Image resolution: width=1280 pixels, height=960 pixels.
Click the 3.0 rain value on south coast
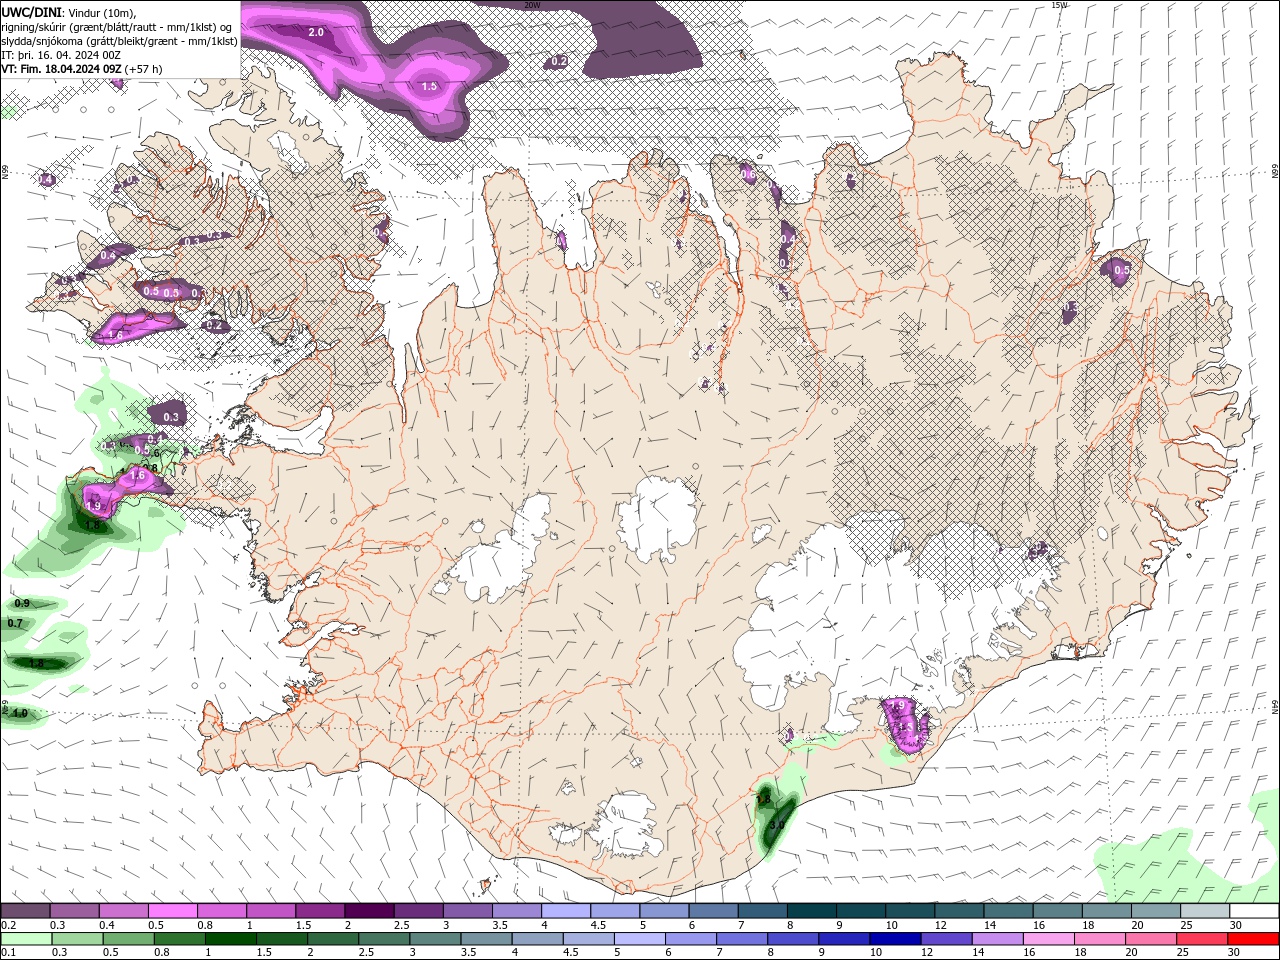(x=776, y=825)
